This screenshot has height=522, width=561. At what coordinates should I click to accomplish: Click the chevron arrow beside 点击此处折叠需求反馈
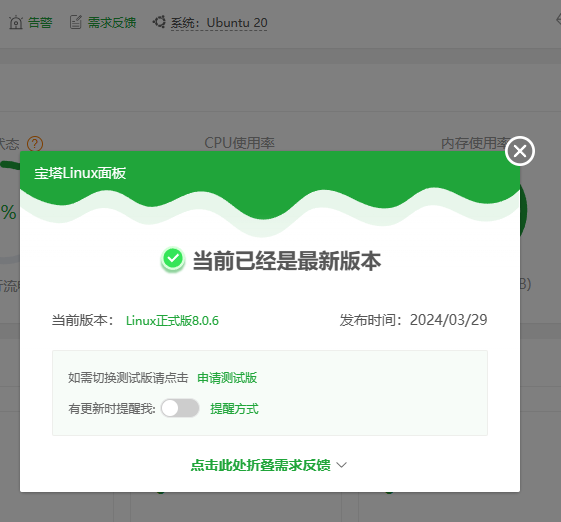[342, 465]
